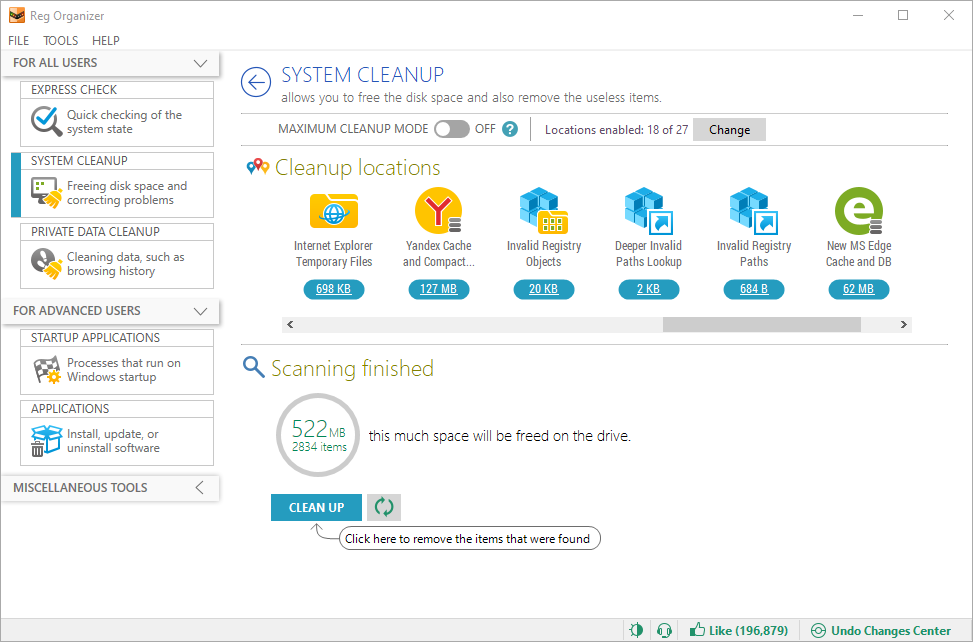The height and width of the screenshot is (642, 973).
Task: Rescan using the refresh icon beside Clean Up
Action: point(383,507)
